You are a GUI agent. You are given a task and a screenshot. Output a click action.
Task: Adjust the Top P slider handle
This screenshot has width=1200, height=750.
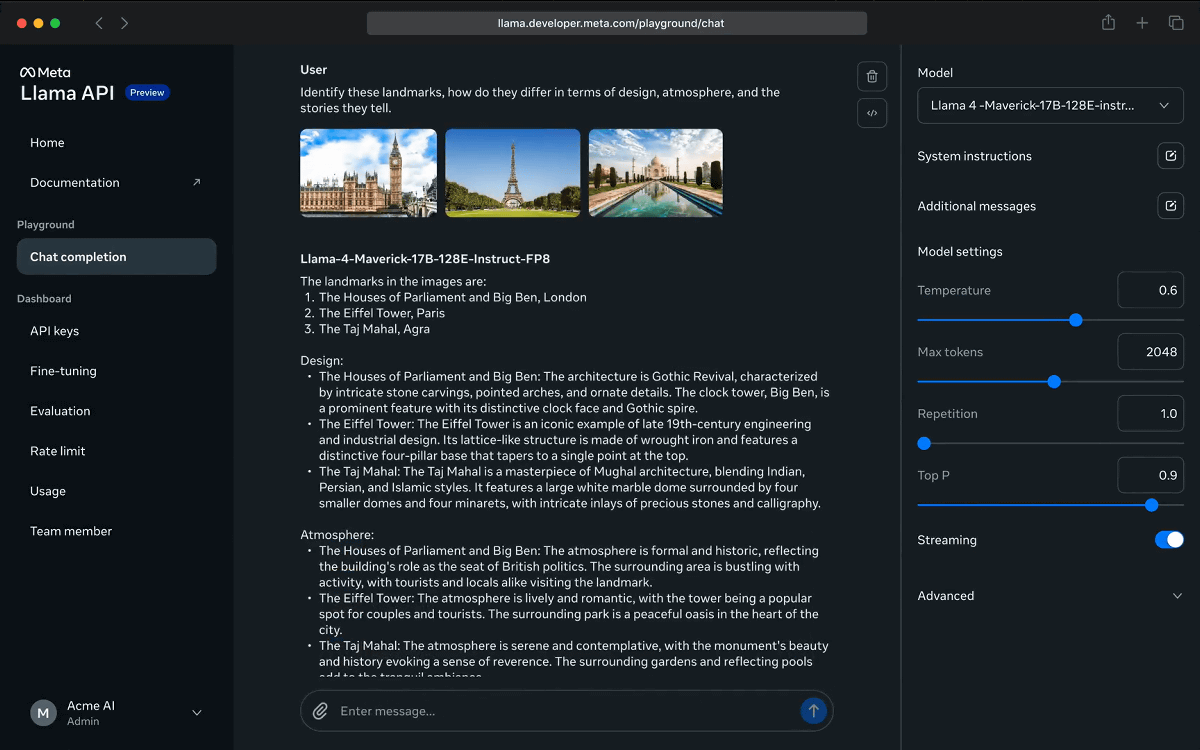(x=1152, y=505)
